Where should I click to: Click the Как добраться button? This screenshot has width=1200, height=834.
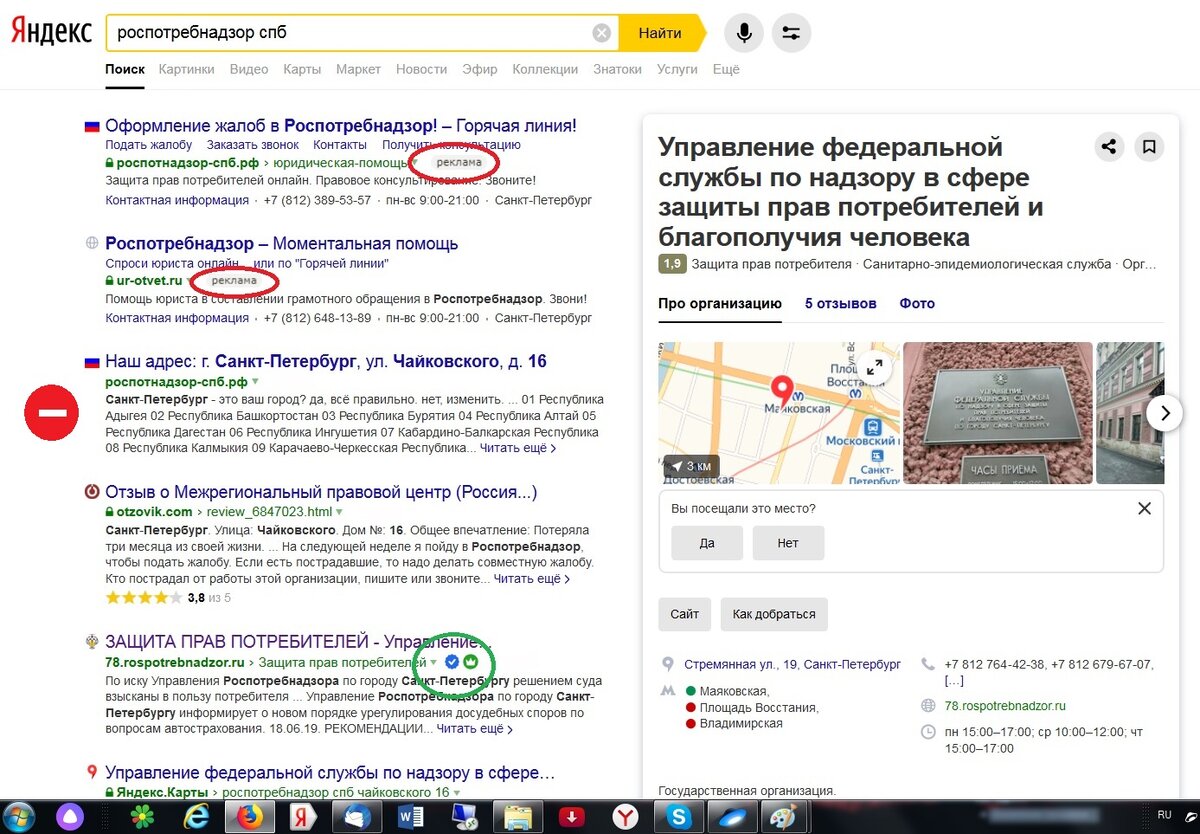(774, 615)
